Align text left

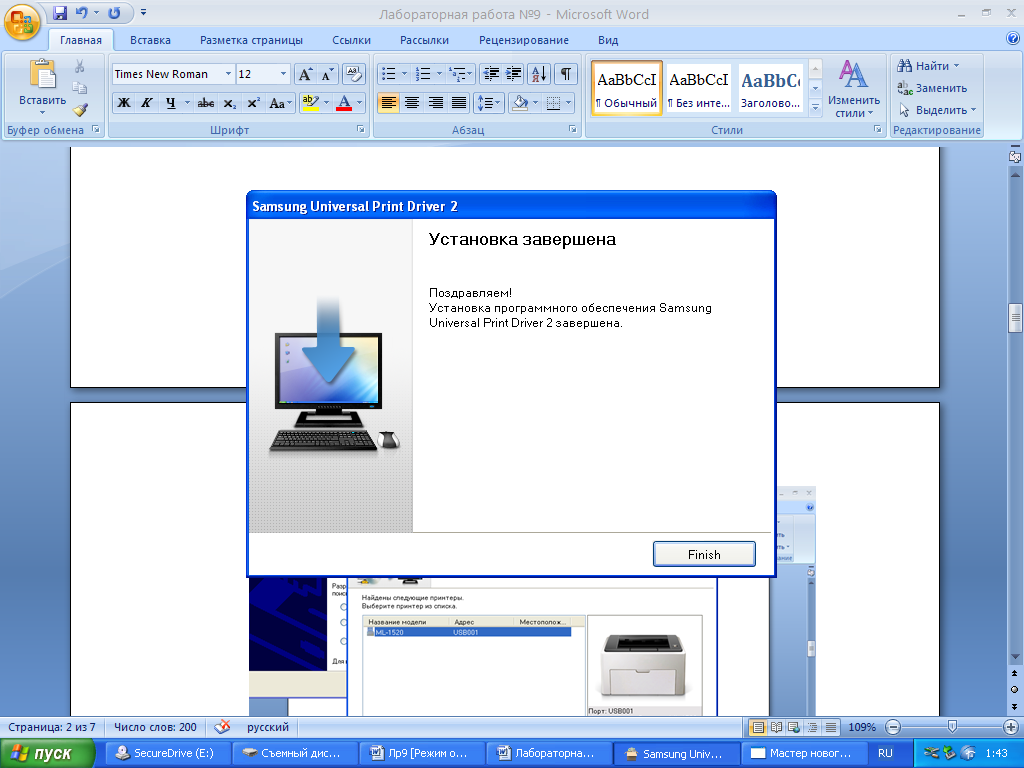tap(389, 103)
